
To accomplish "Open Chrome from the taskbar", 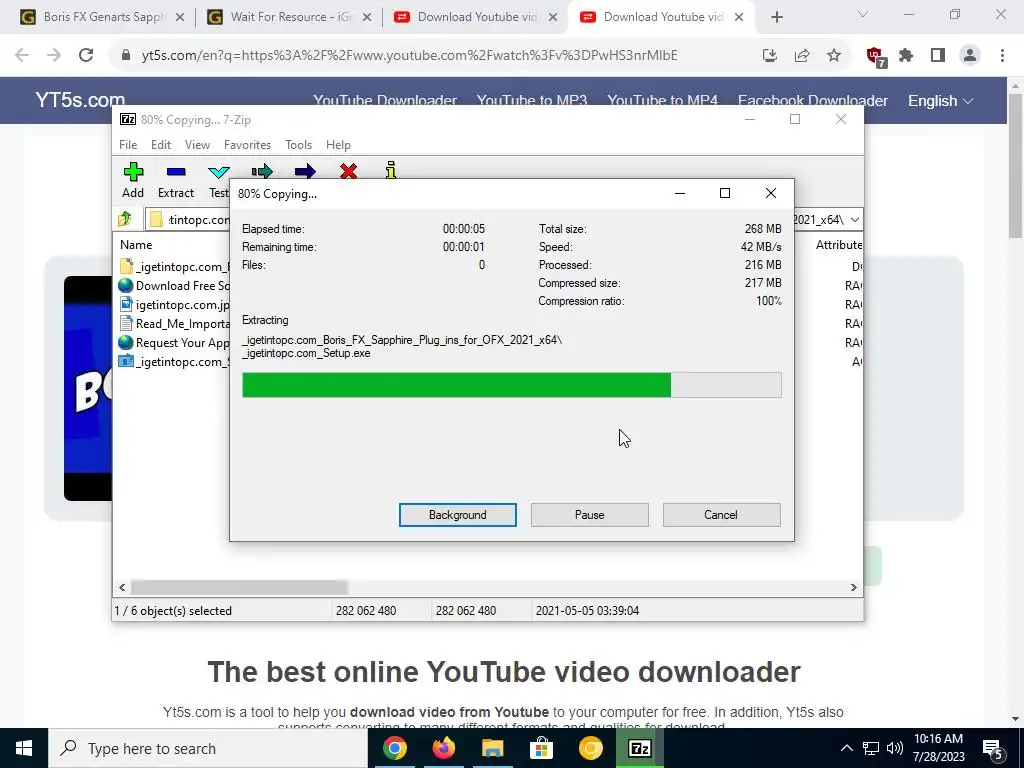I will pyautogui.click(x=394, y=748).
